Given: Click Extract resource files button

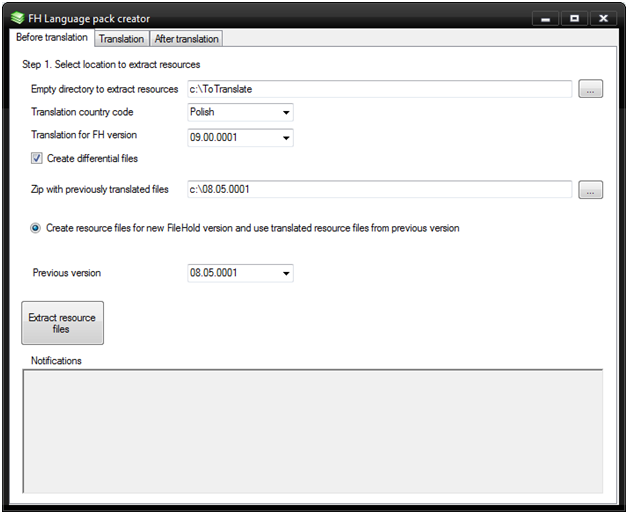Looking at the screenshot, I should tap(62, 323).
